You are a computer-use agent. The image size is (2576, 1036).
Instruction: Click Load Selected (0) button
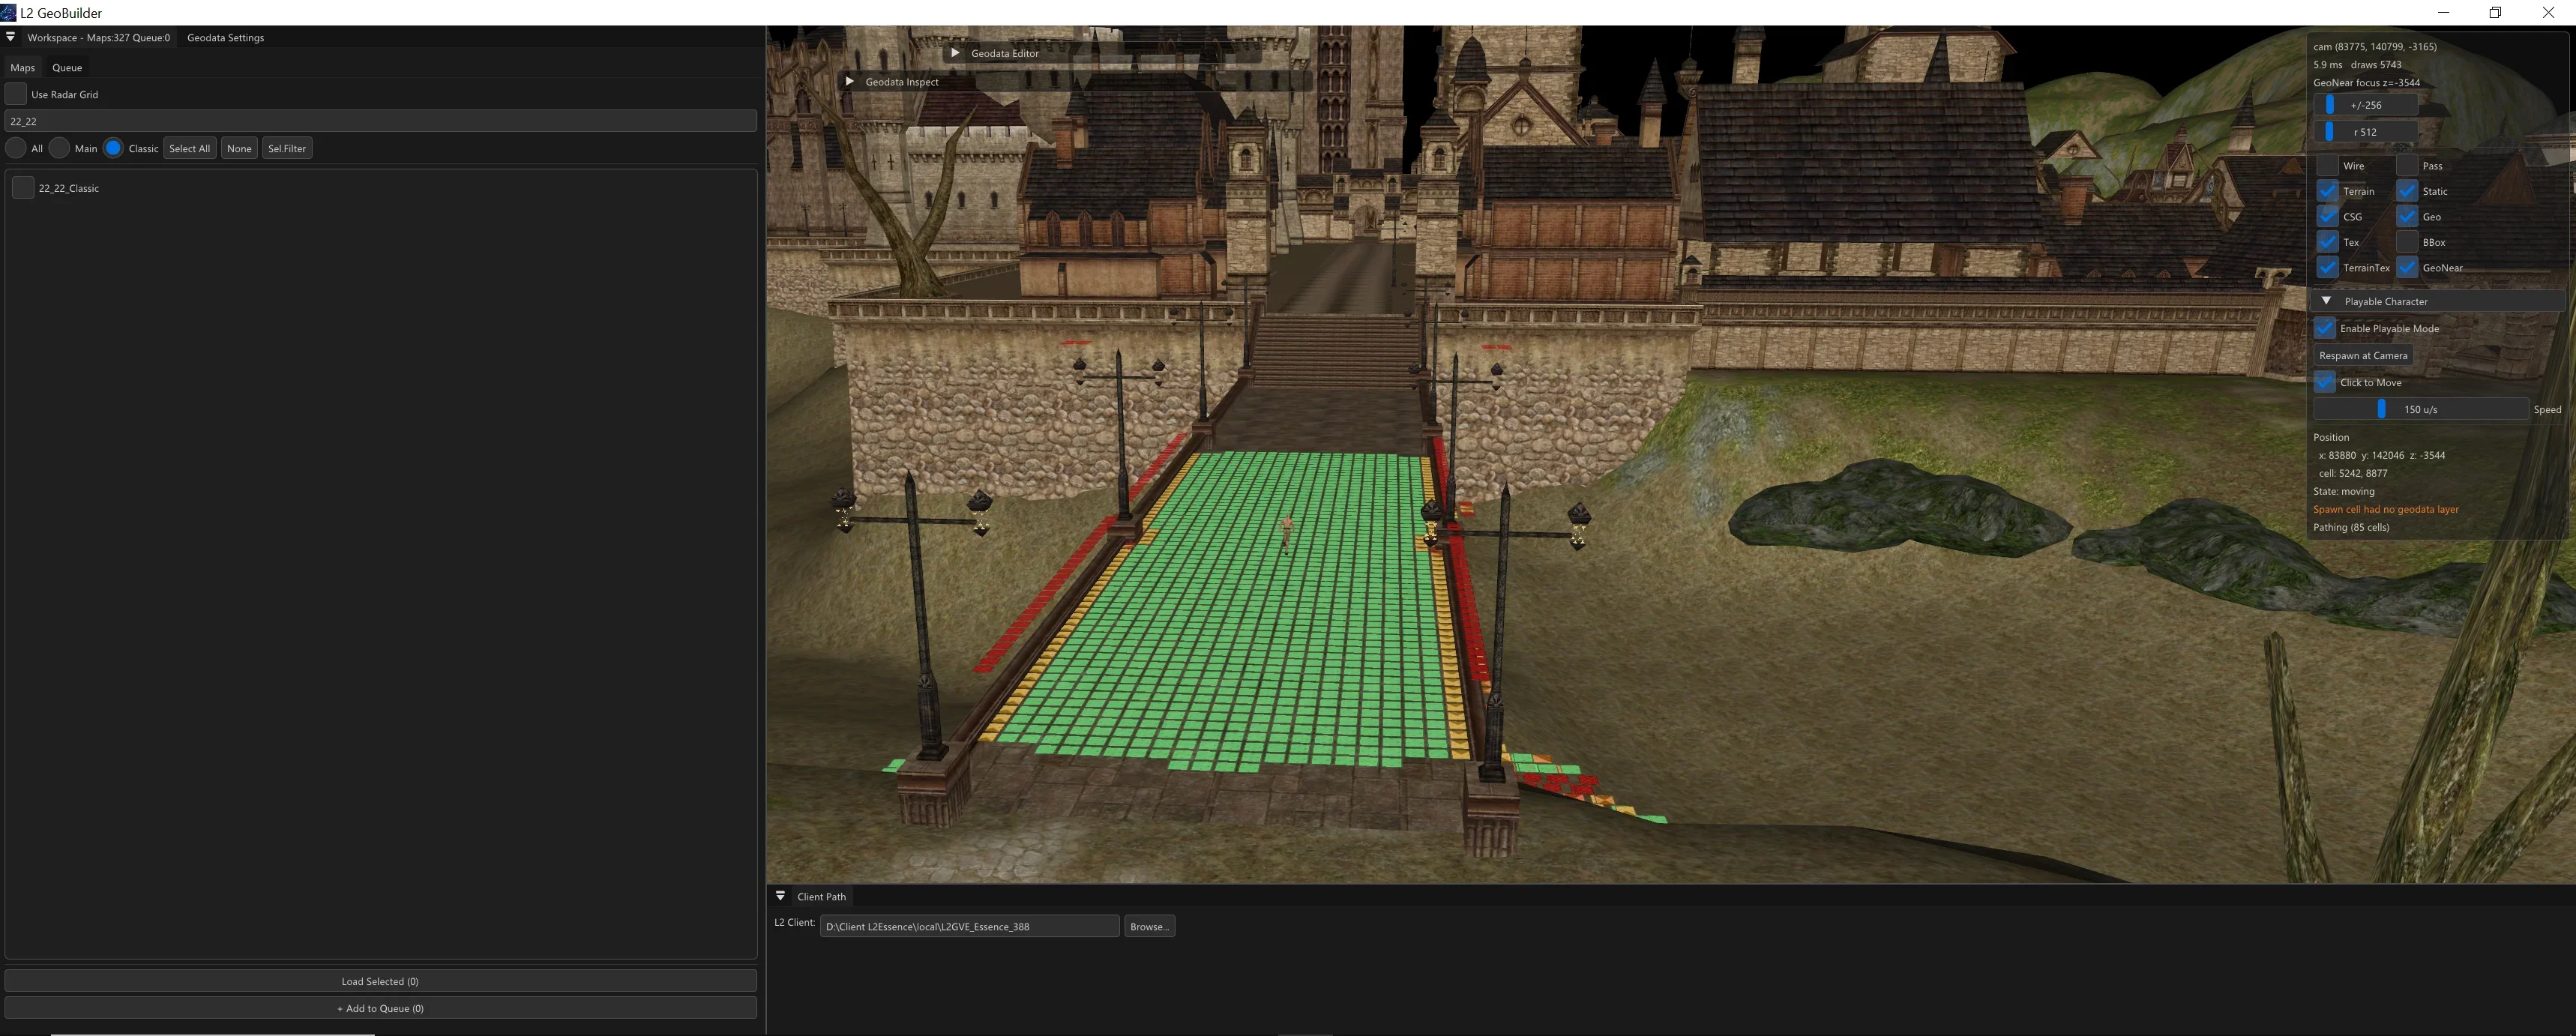click(x=380, y=981)
